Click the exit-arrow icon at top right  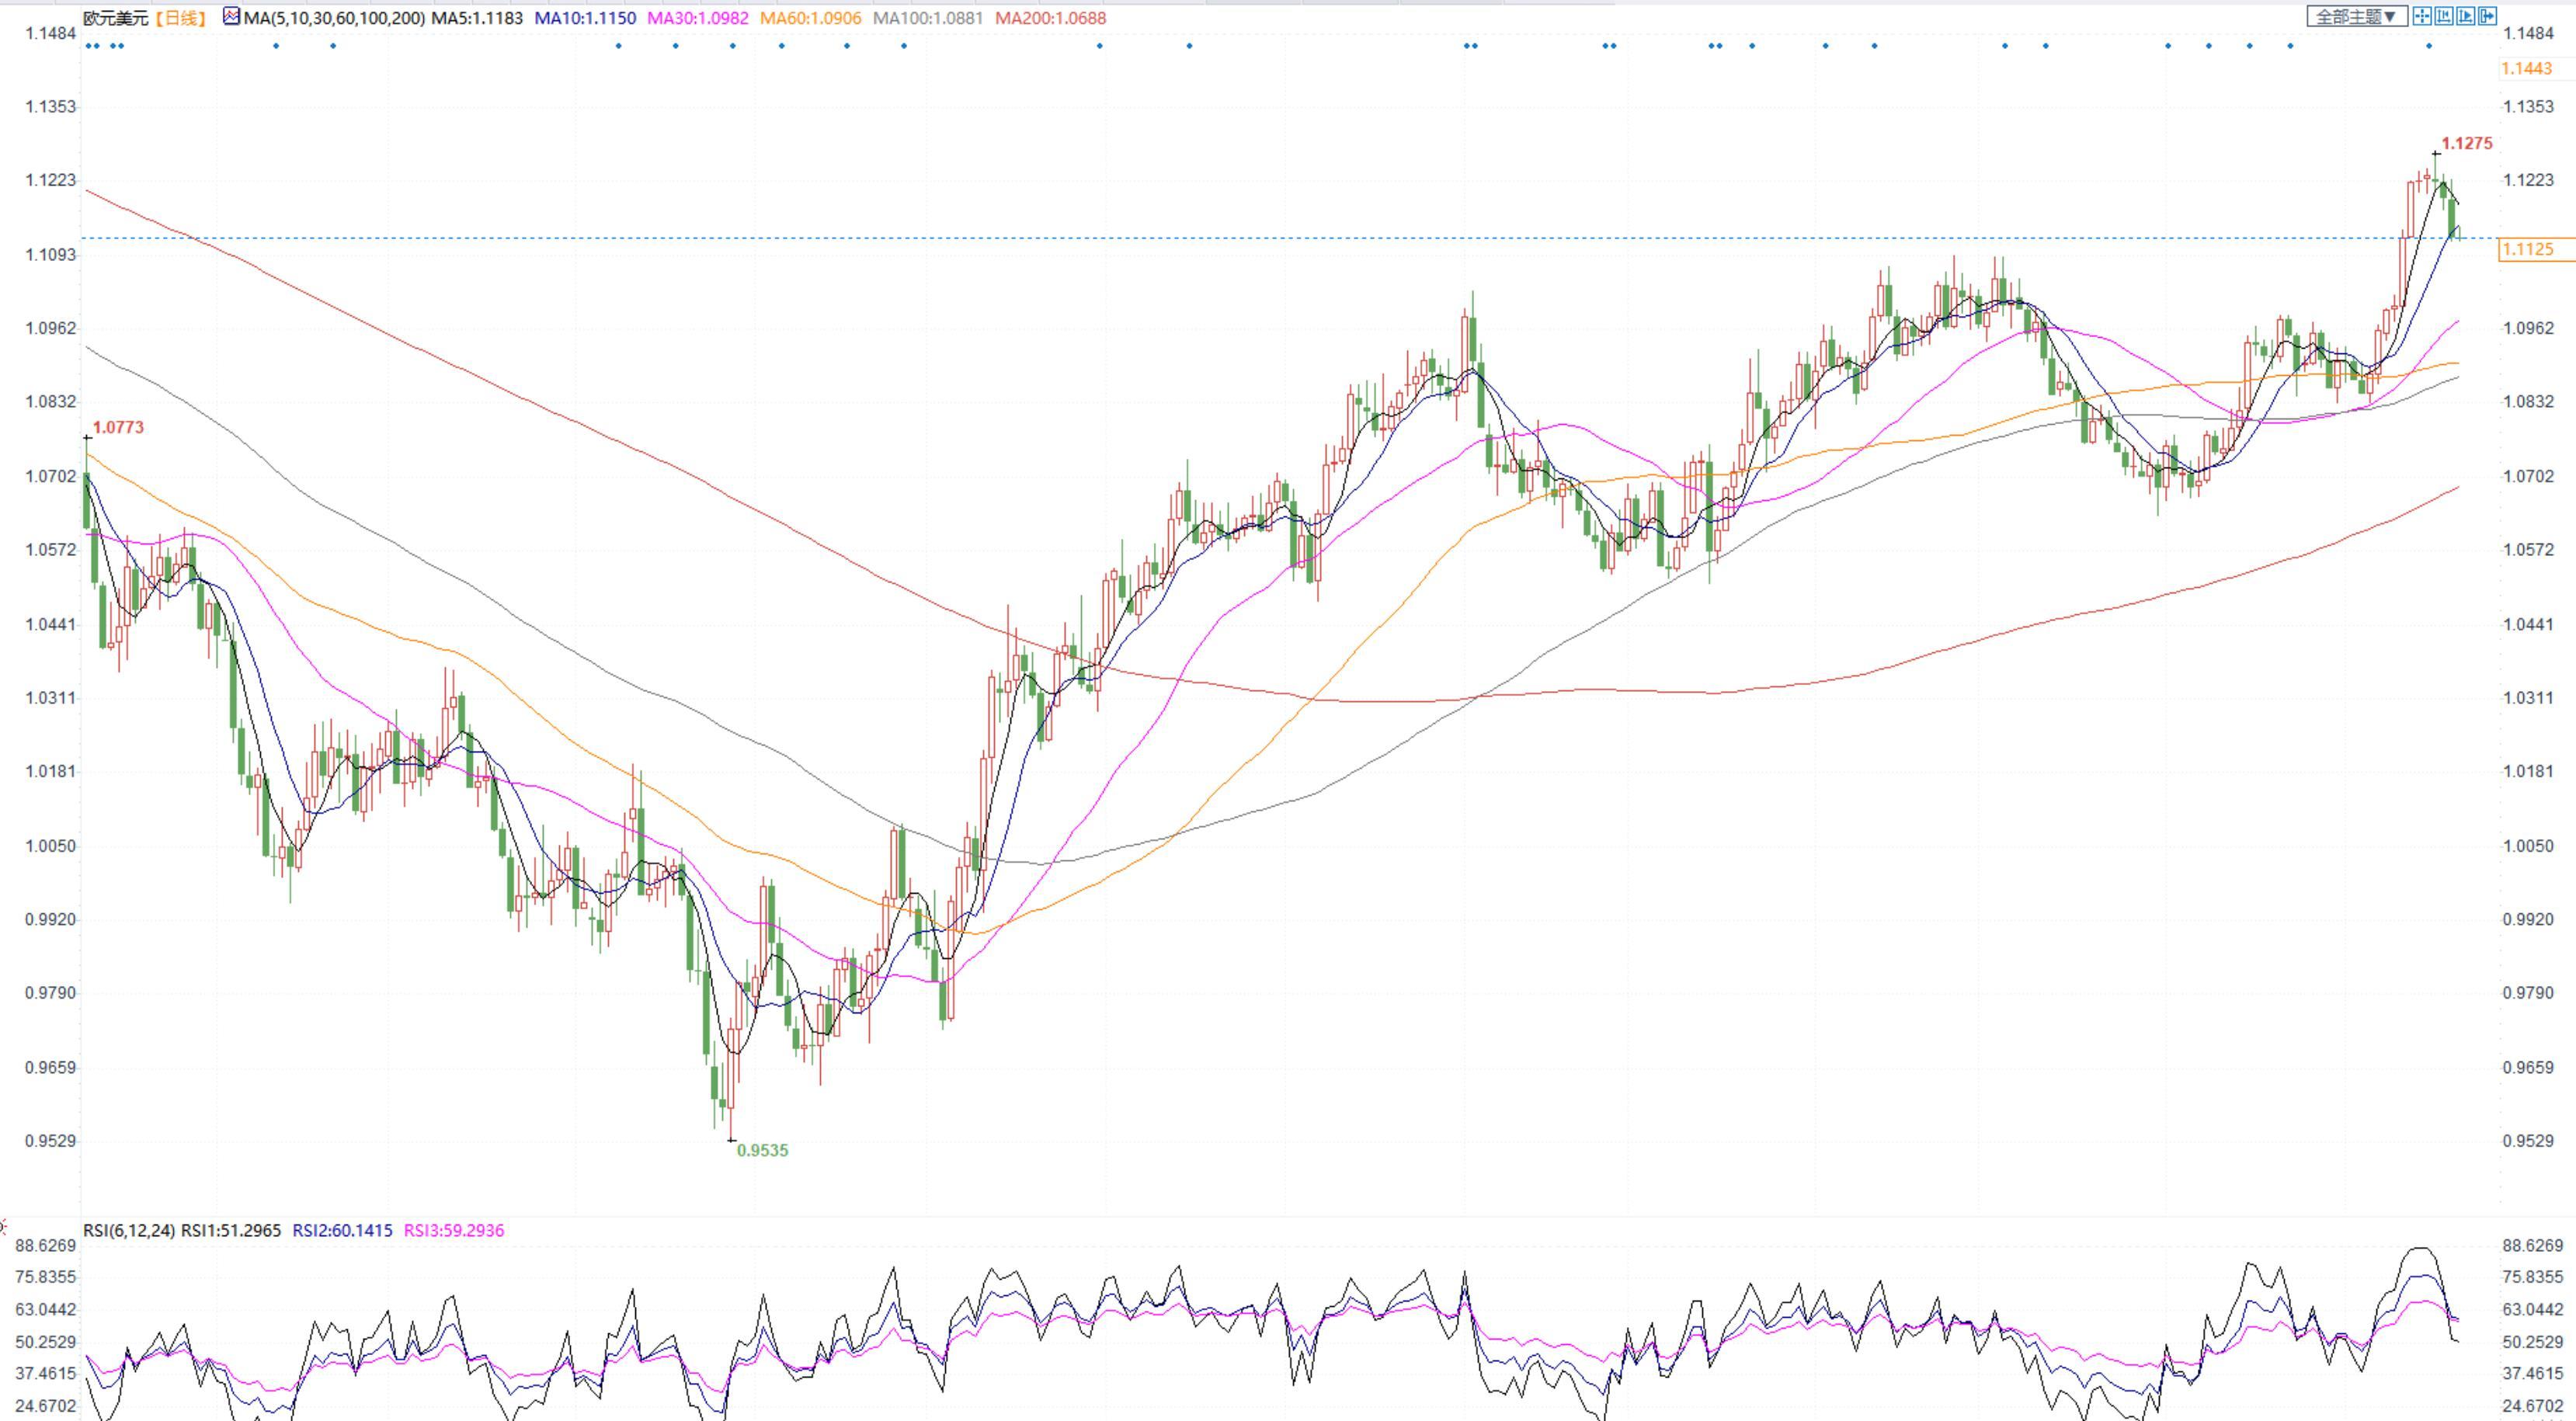click(x=2488, y=16)
